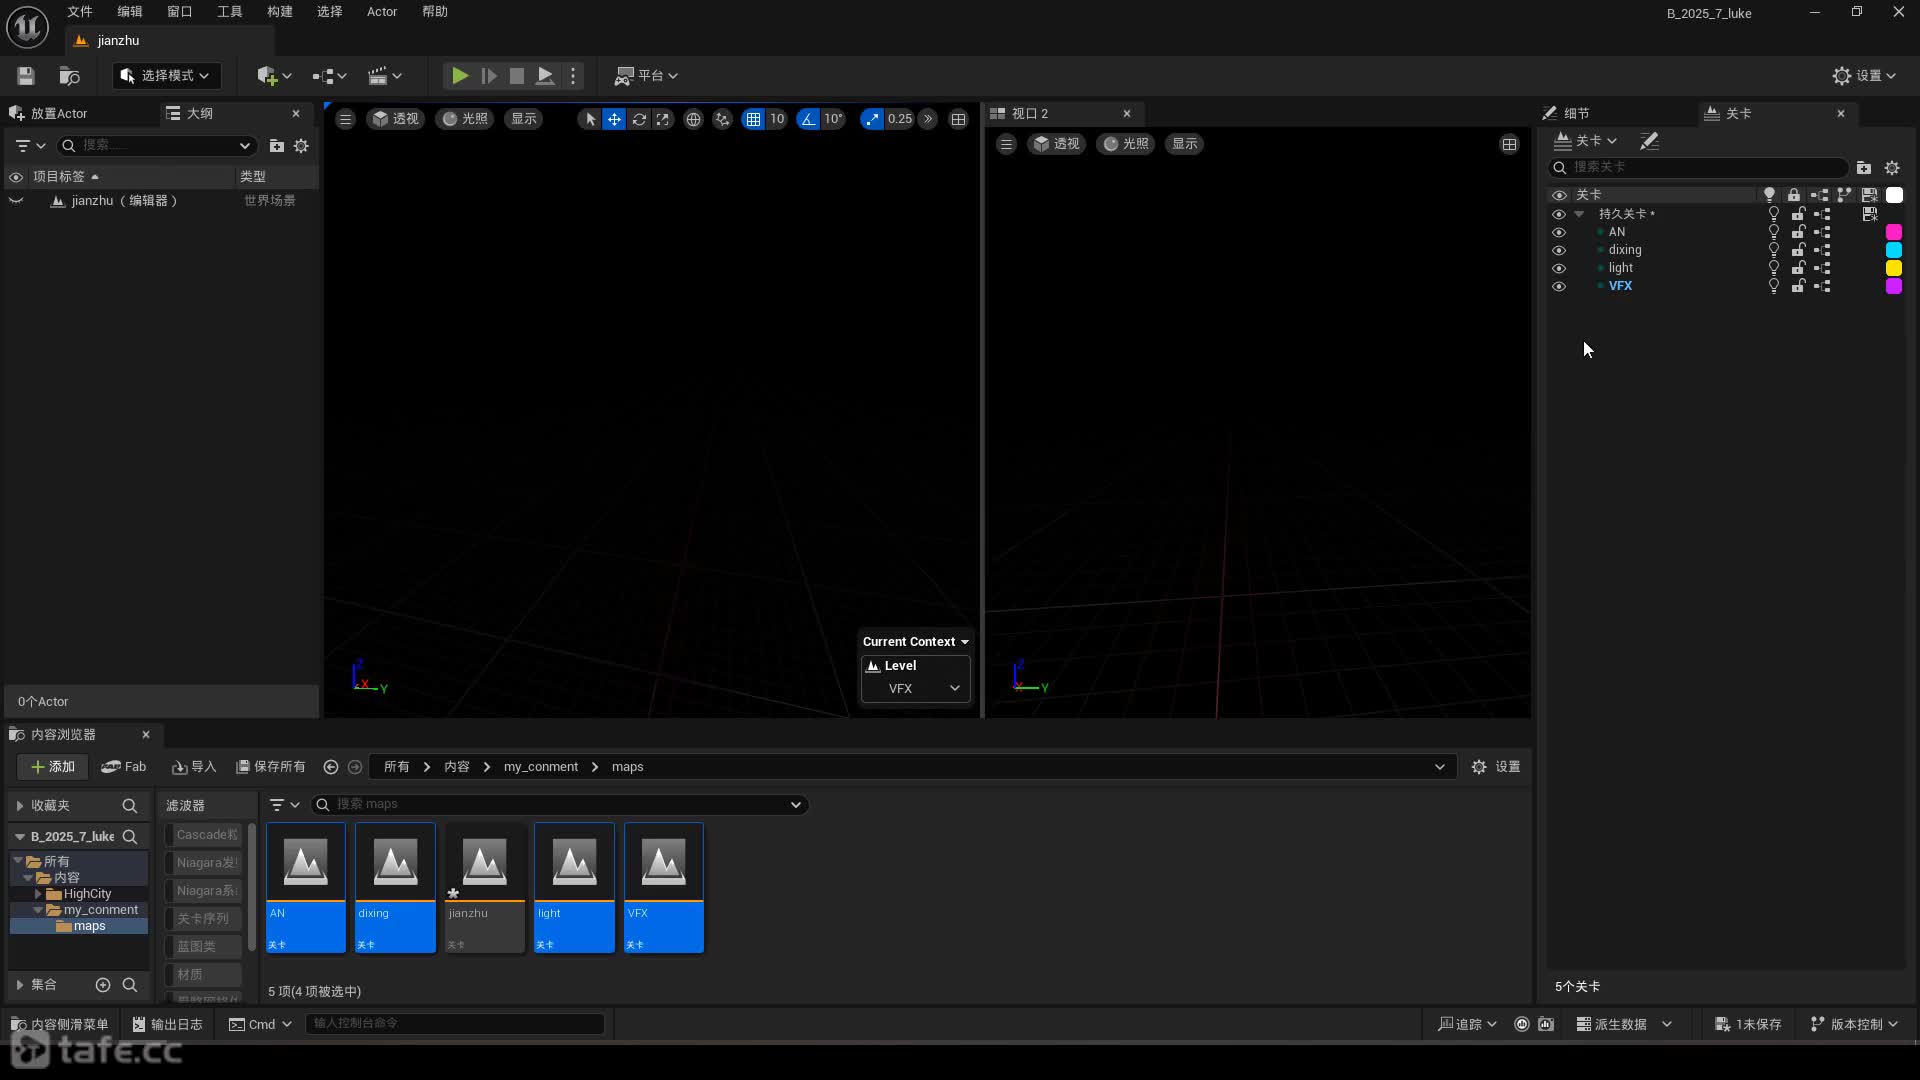Image resolution: width=1920 pixels, height=1080 pixels.
Task: Open the quick Add content icon
Action: pos(273,75)
